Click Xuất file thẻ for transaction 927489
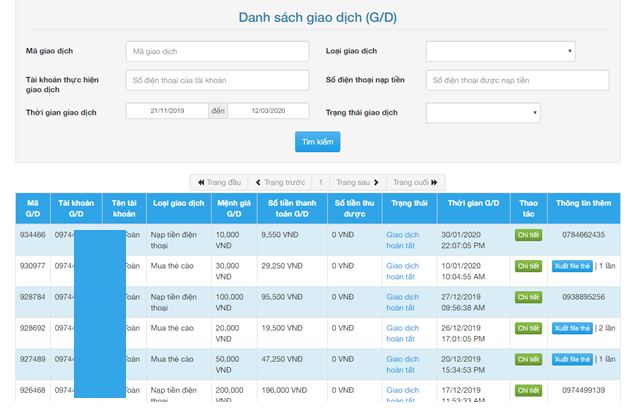This screenshot has width=630, height=420. pos(572,359)
